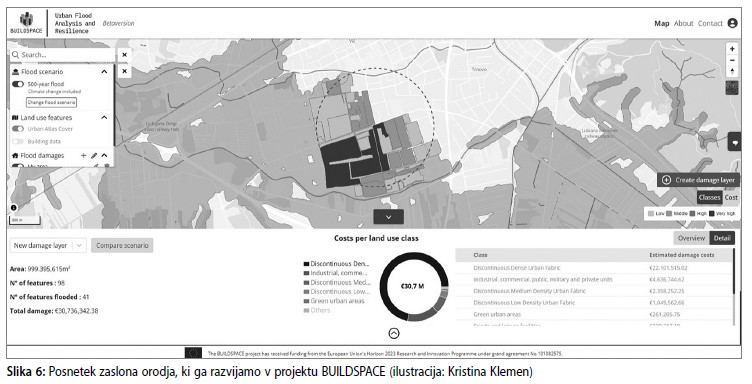Switch to the Overview tab
752x384 pixels.
click(691, 238)
